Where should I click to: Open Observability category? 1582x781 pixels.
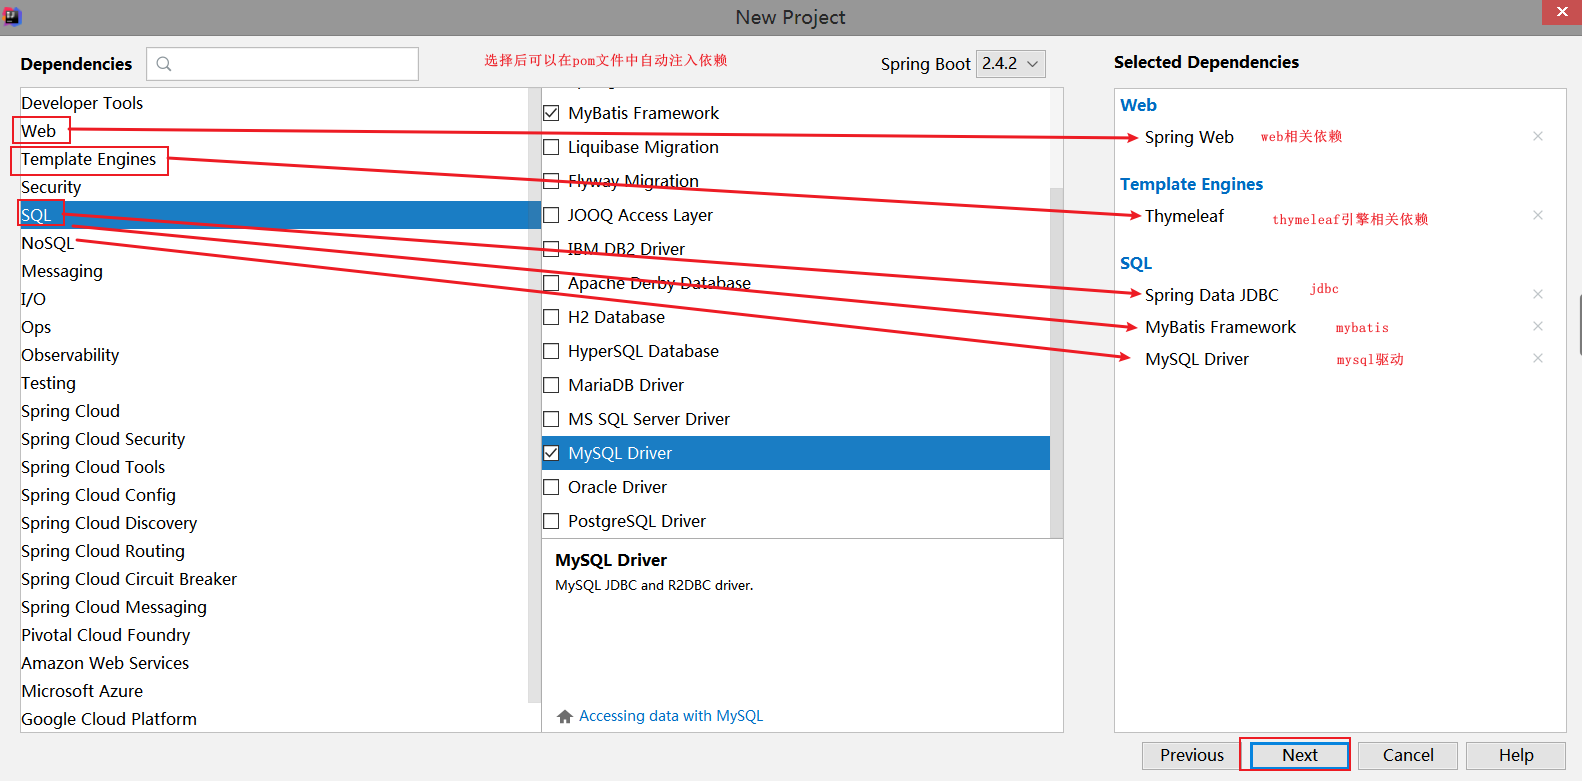click(x=70, y=355)
